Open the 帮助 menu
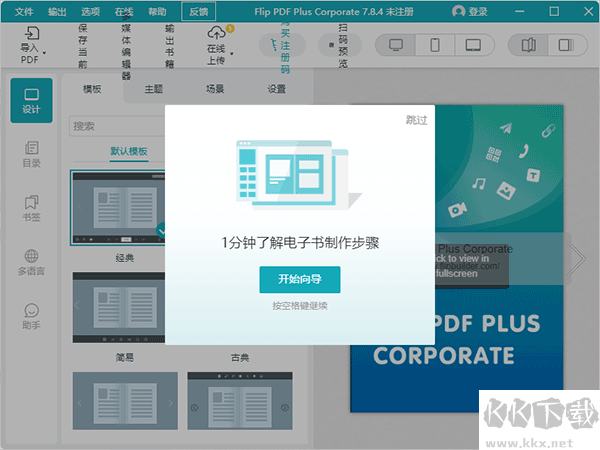This screenshot has height=450, width=600. click(157, 12)
